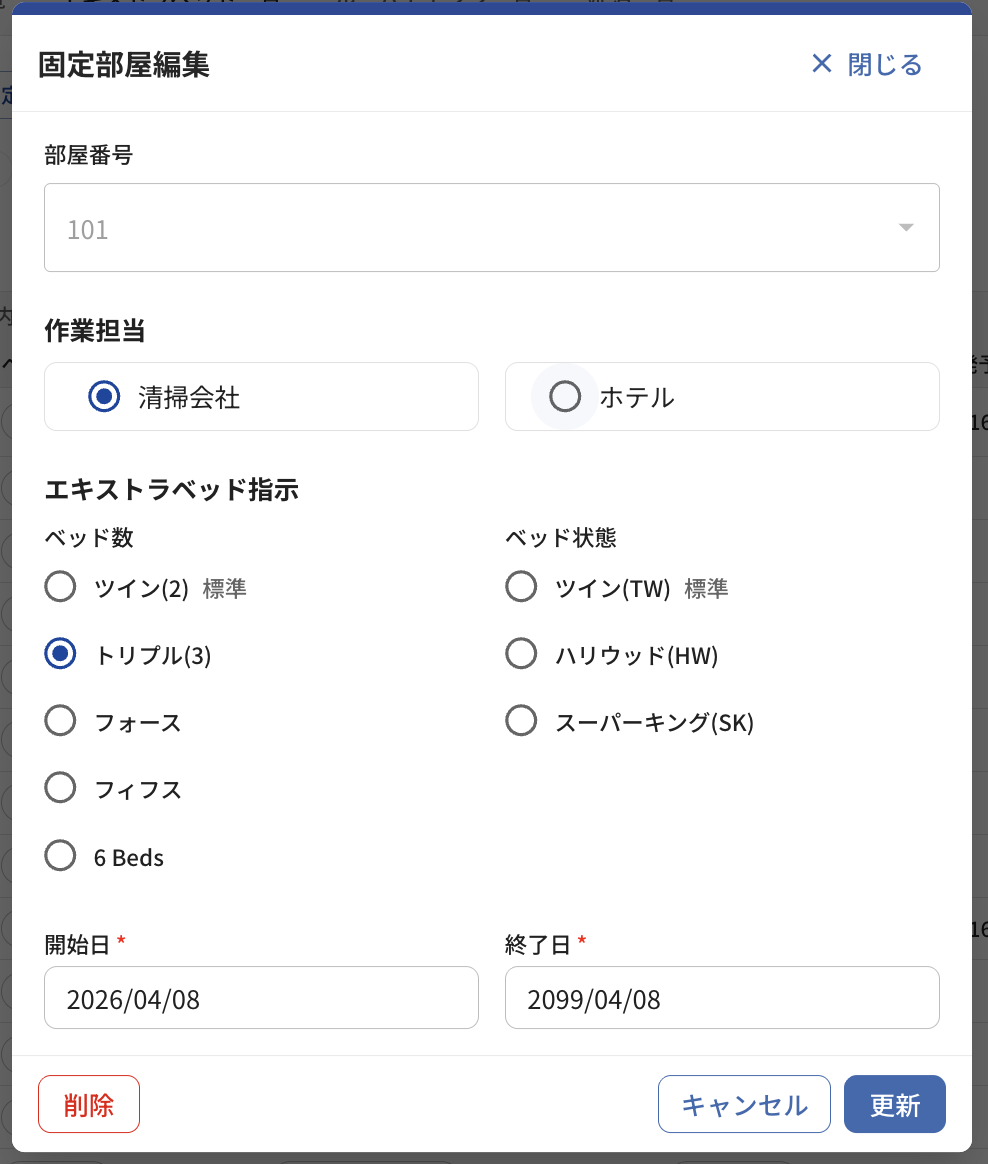Click the キャンセル button
The width and height of the screenshot is (988, 1164).
pyautogui.click(x=744, y=1104)
